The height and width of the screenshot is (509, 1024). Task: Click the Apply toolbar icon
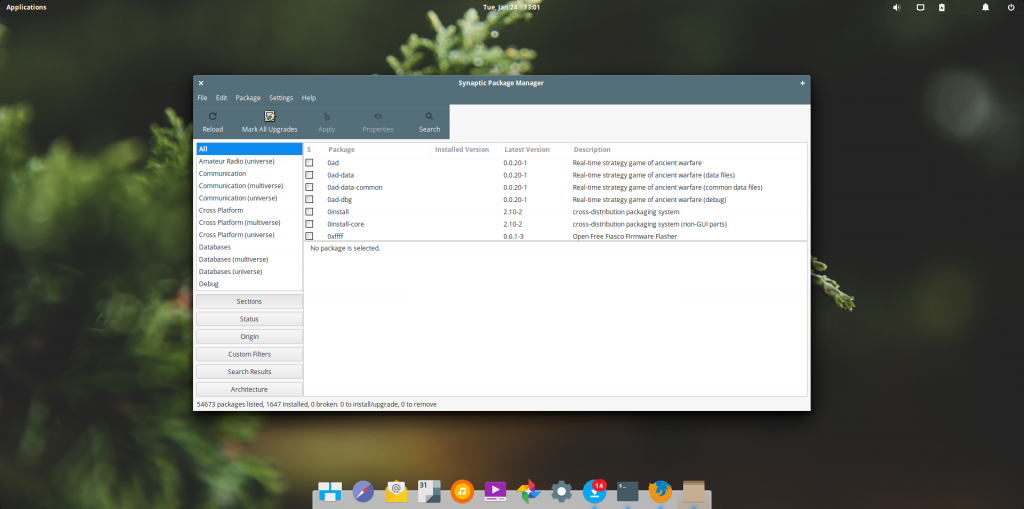(x=327, y=116)
